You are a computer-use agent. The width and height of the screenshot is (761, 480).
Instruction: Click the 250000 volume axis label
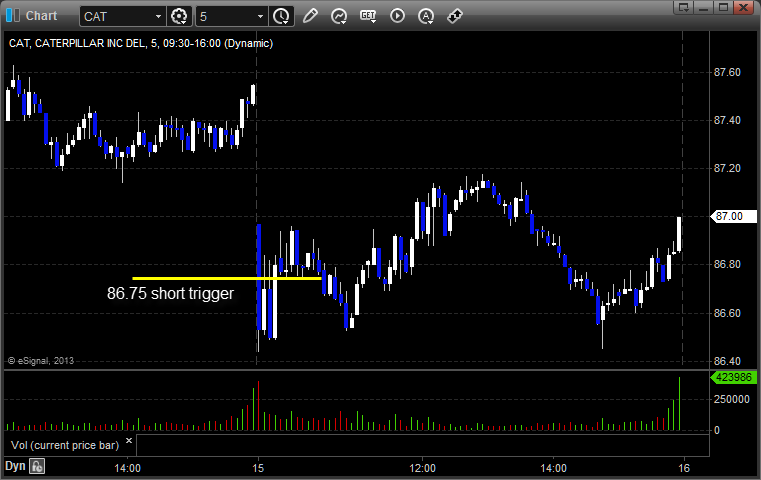click(x=731, y=399)
